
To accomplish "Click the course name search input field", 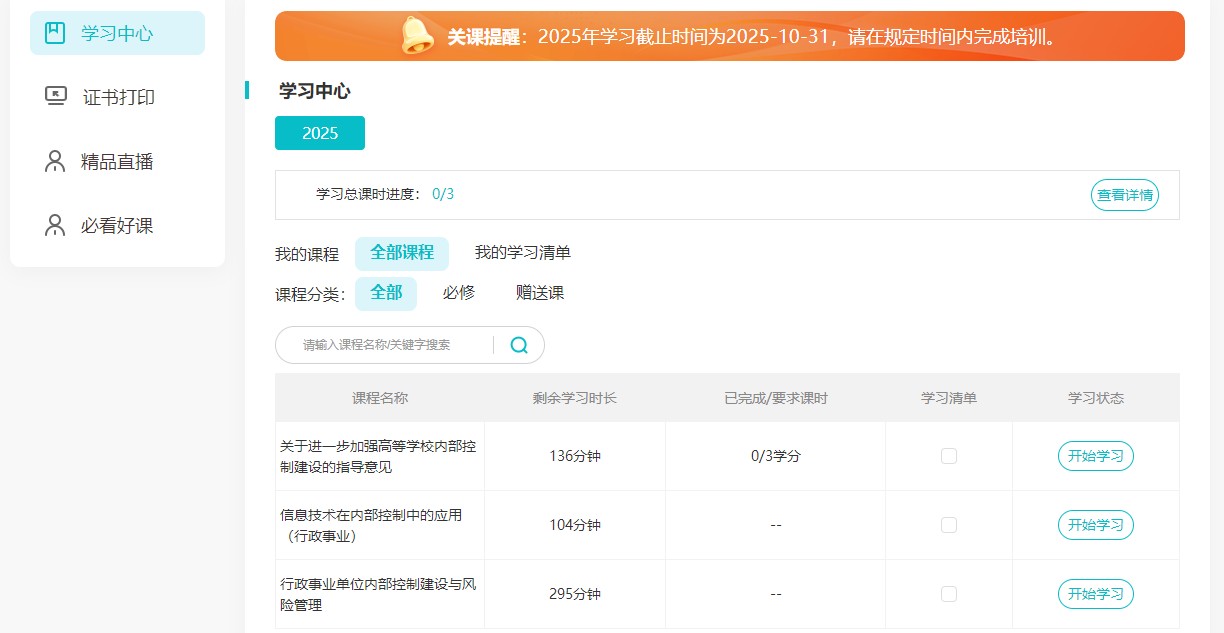I will pos(390,345).
